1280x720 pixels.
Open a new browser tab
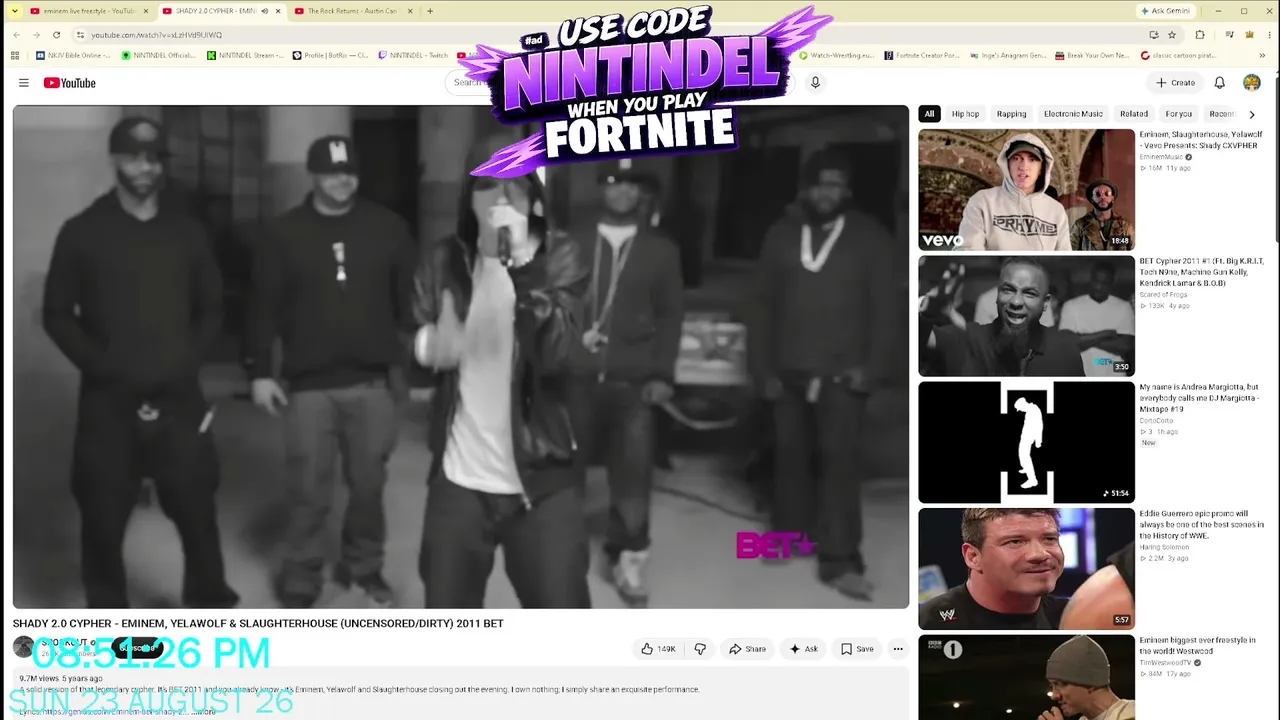click(430, 11)
